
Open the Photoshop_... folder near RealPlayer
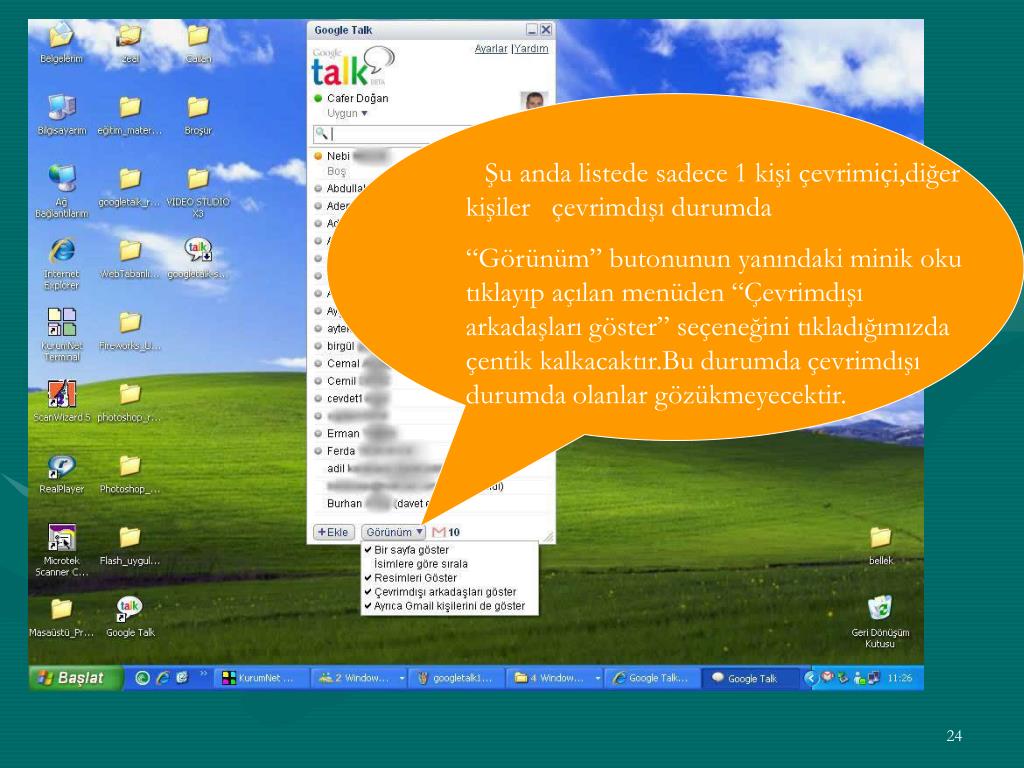[x=130, y=473]
